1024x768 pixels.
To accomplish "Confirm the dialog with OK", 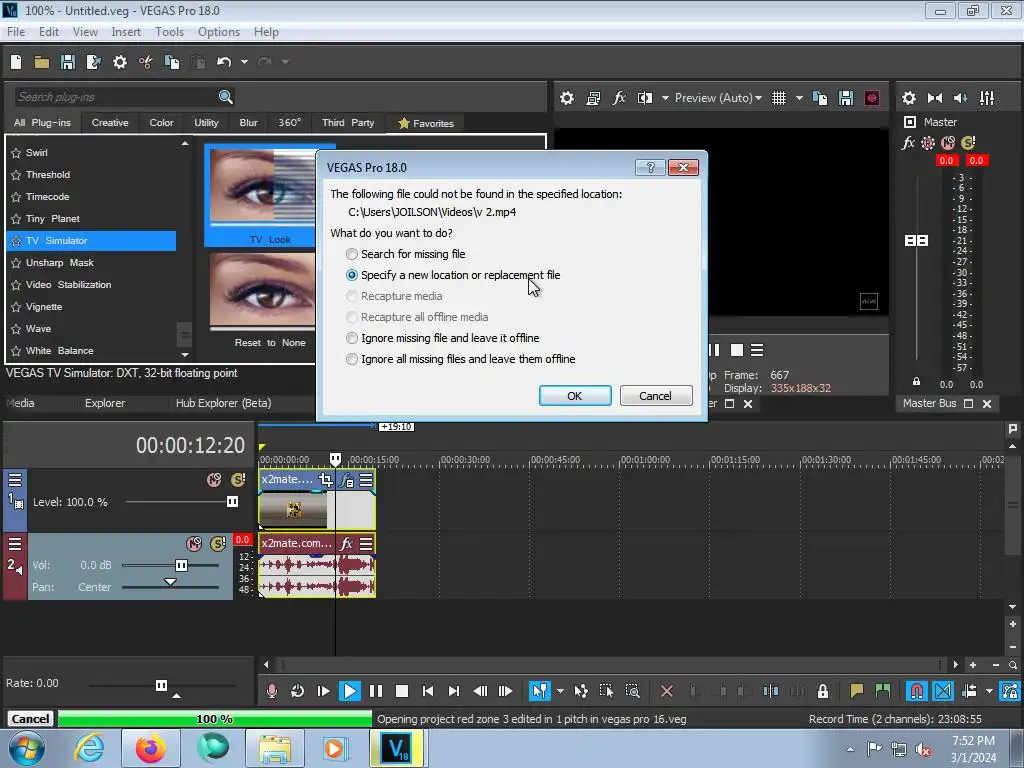I will (x=575, y=396).
